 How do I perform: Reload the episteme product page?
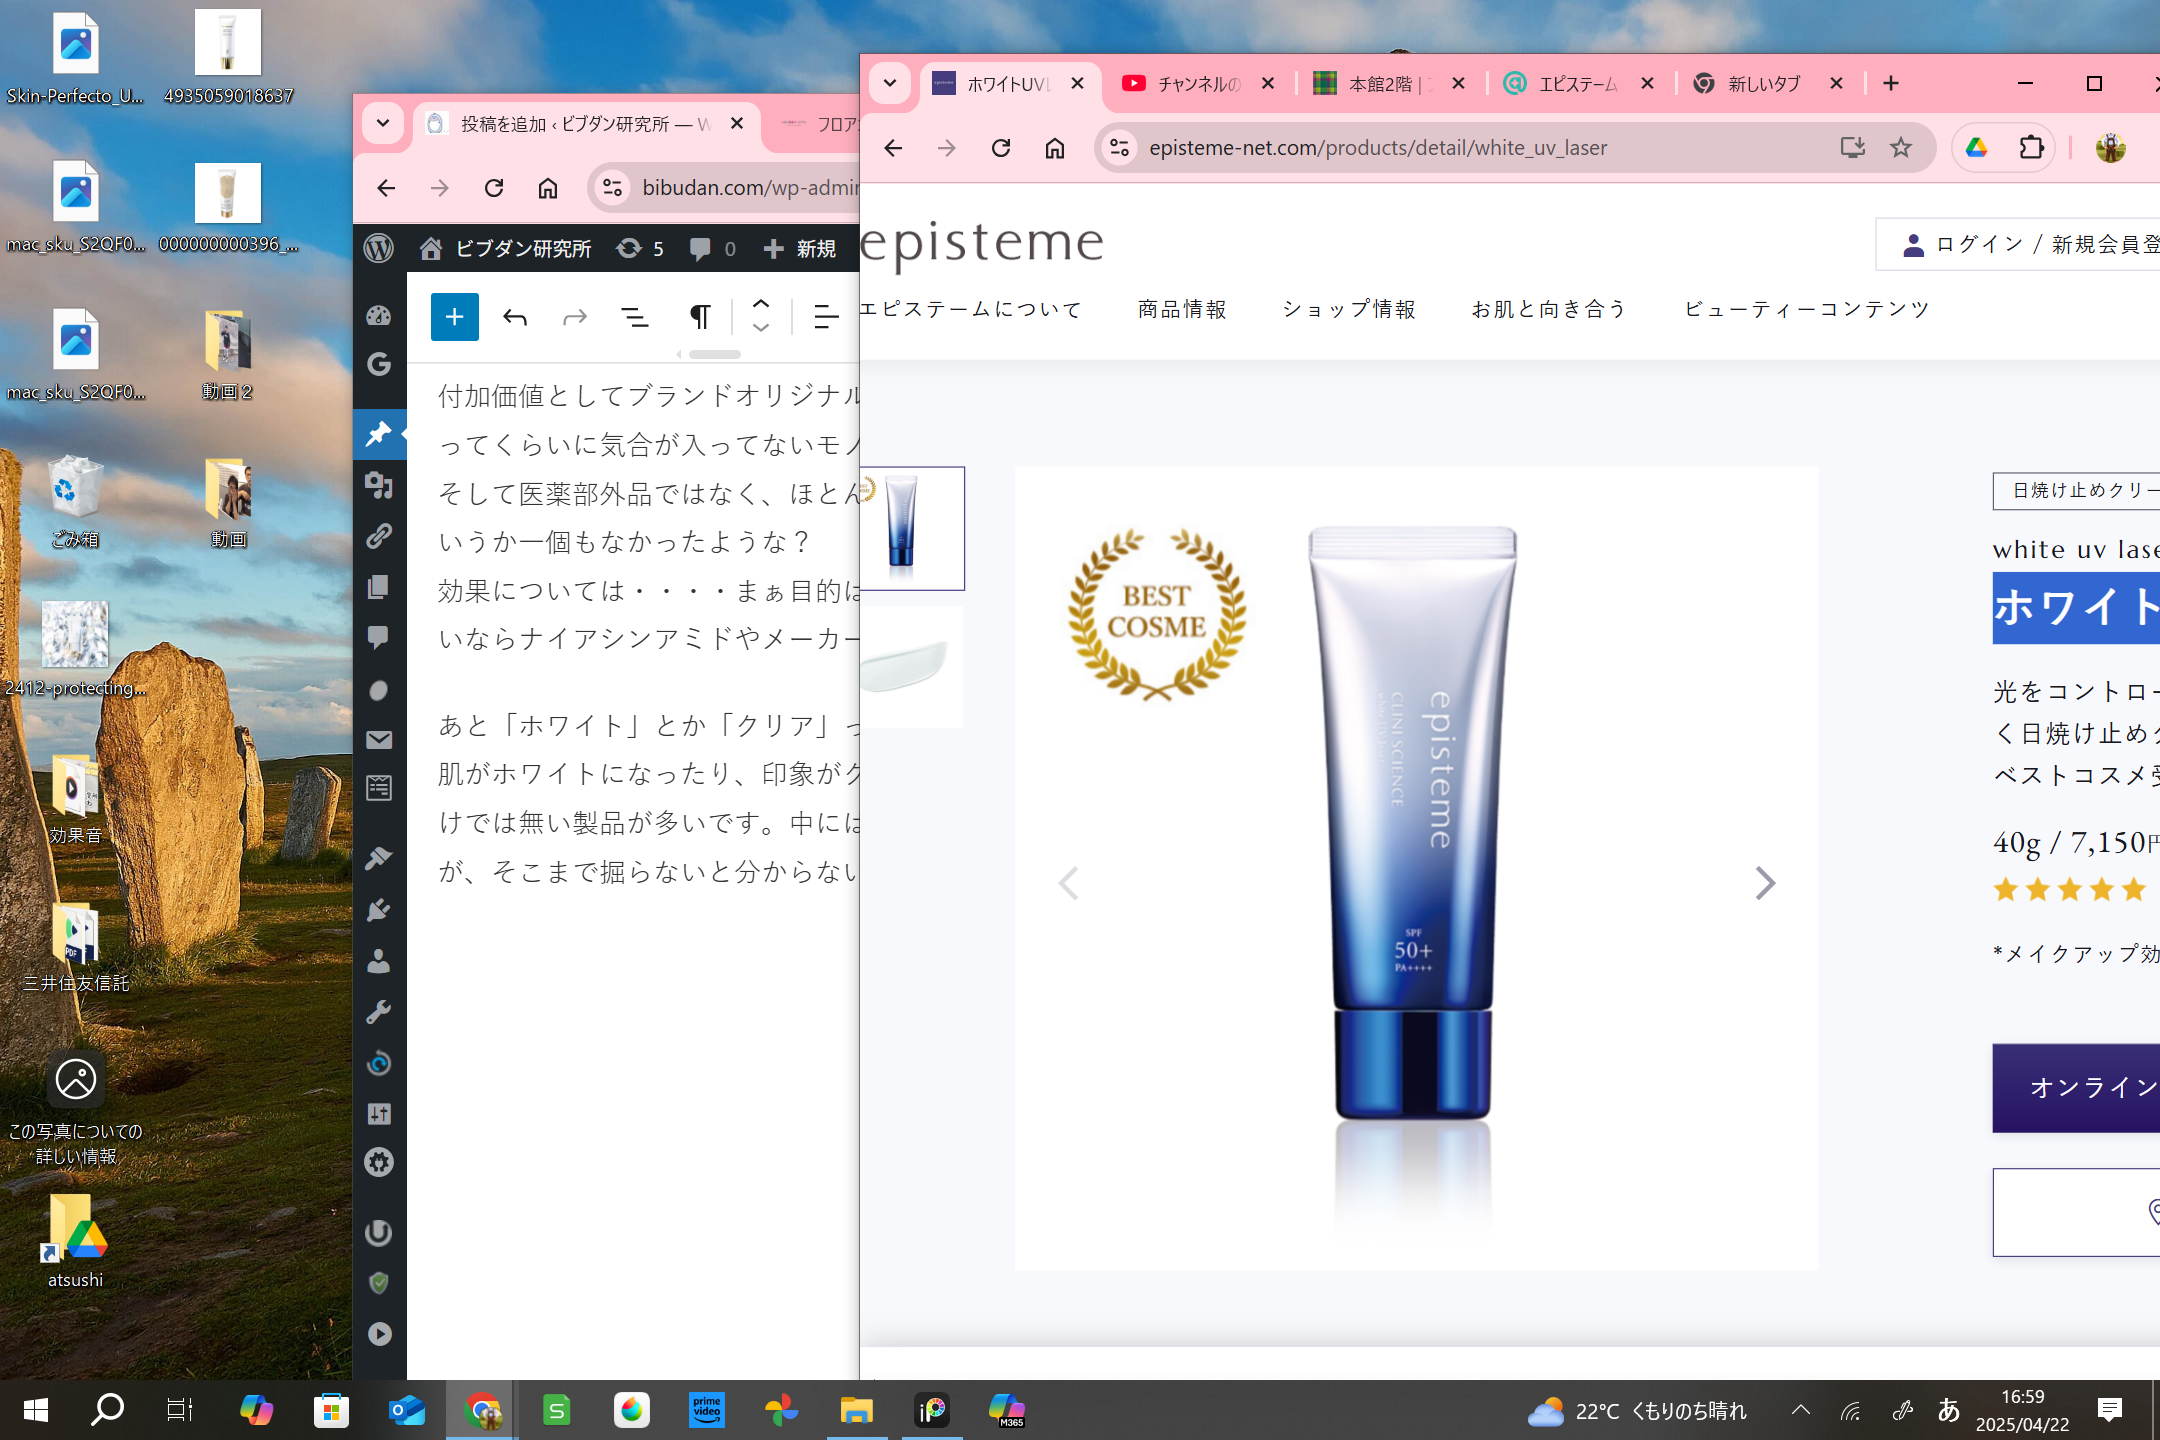(1001, 148)
